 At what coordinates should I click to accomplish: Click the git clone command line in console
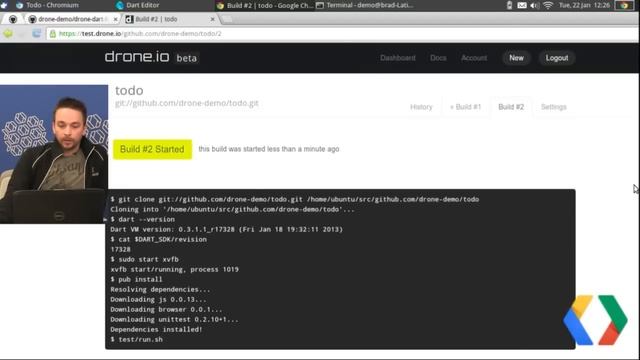[294, 199]
